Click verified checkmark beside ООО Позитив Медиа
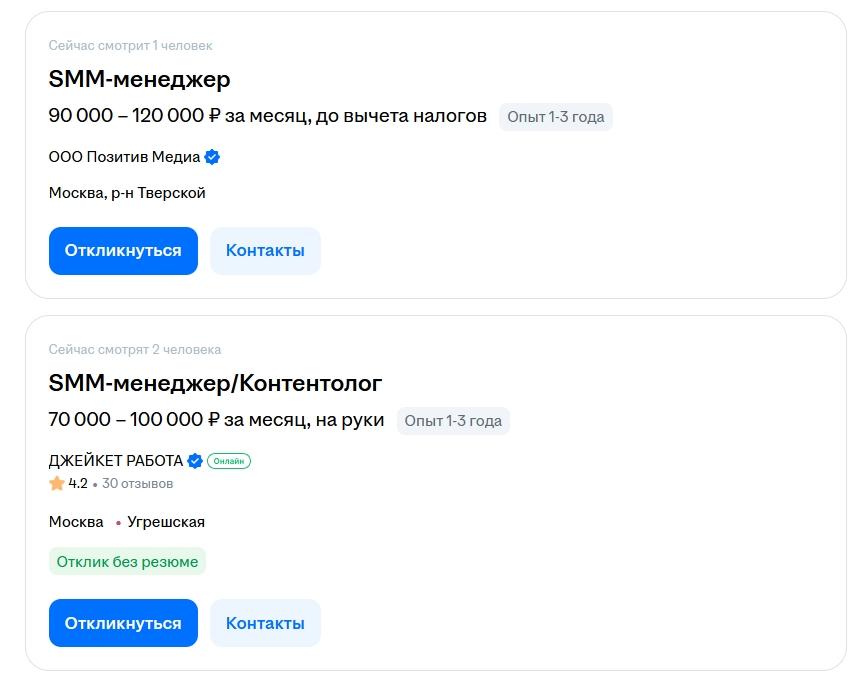The width and height of the screenshot is (859, 680). click(x=212, y=157)
